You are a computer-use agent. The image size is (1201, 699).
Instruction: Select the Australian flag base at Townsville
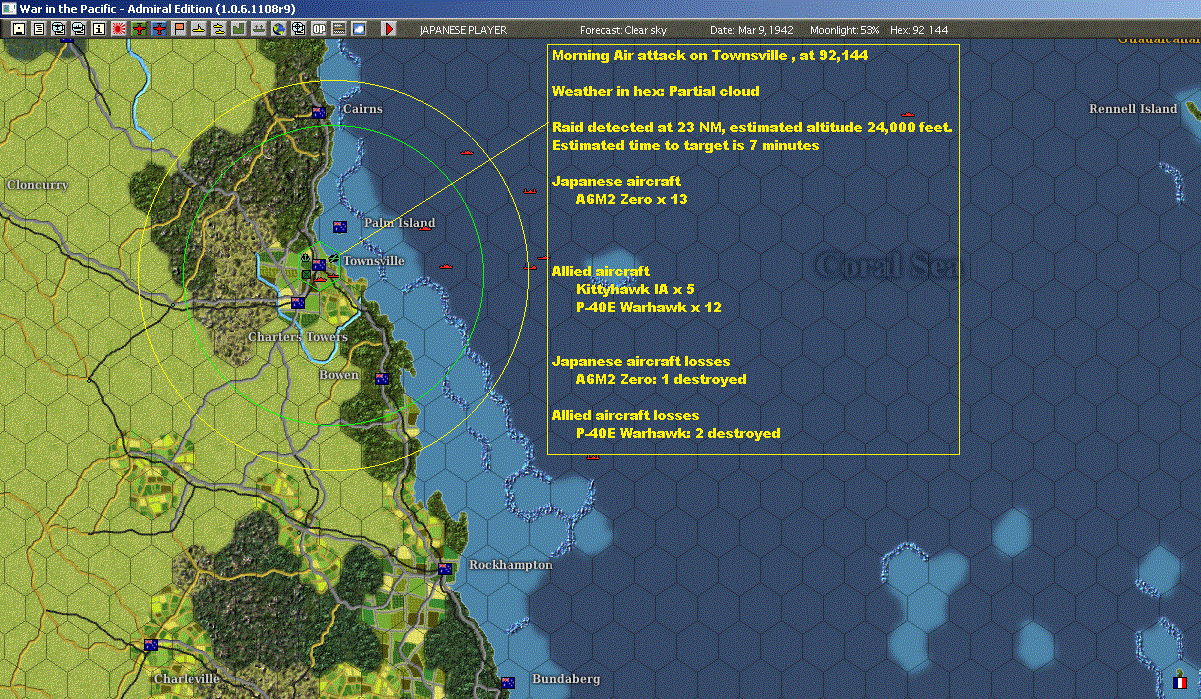point(319,265)
